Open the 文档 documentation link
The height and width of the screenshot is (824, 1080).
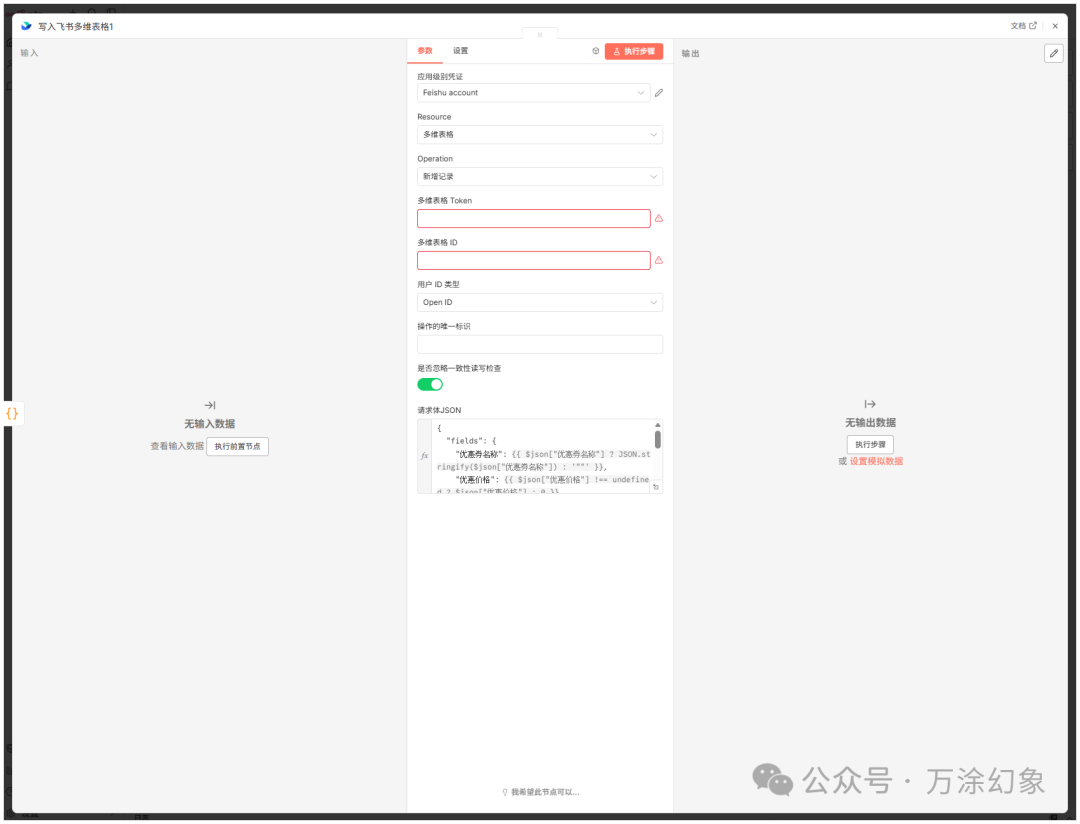1023,25
